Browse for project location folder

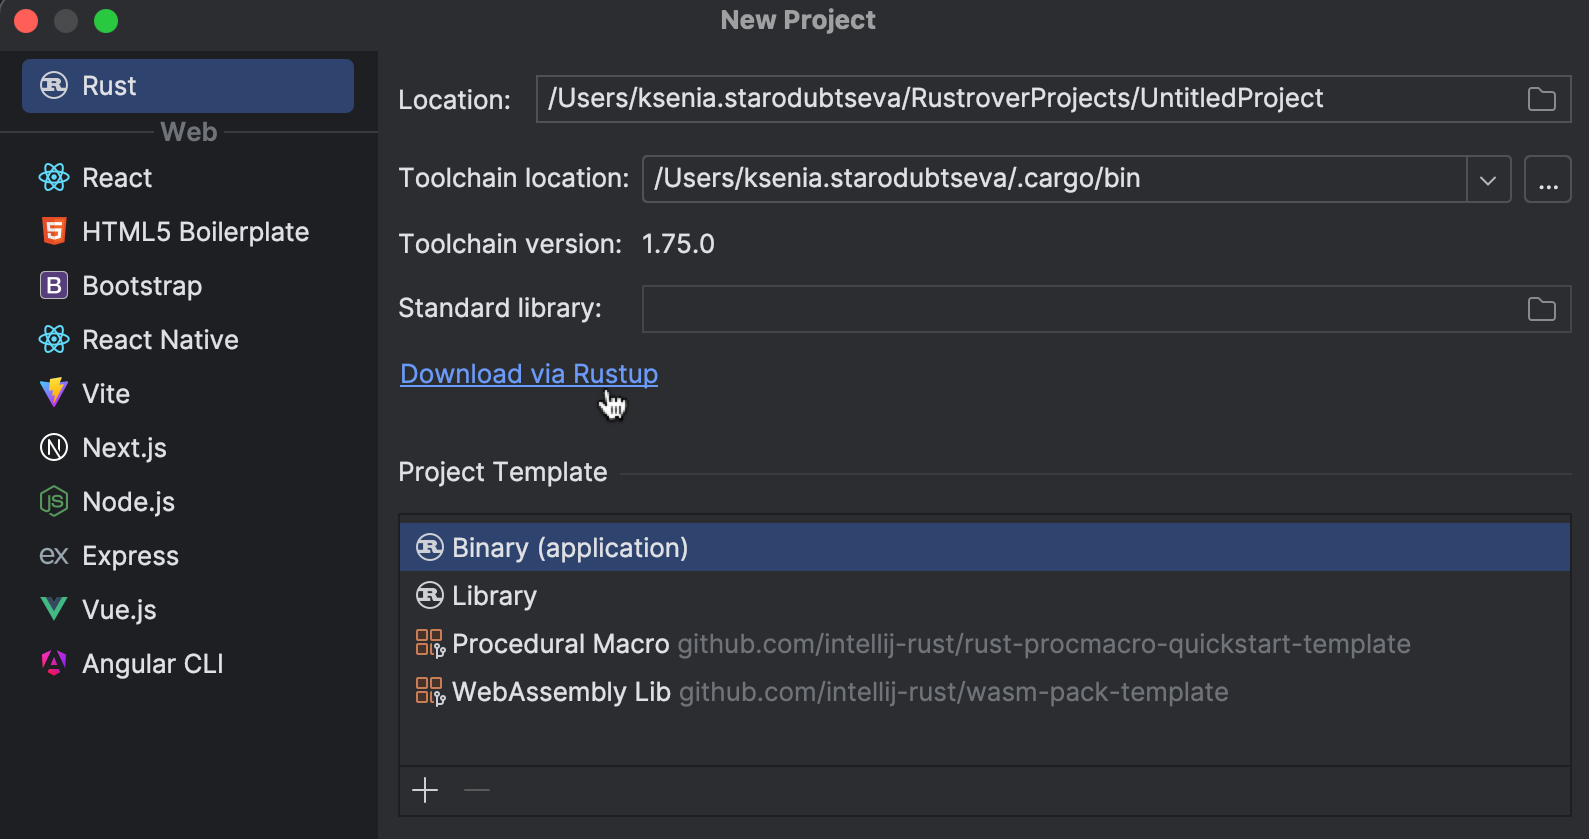tap(1541, 99)
